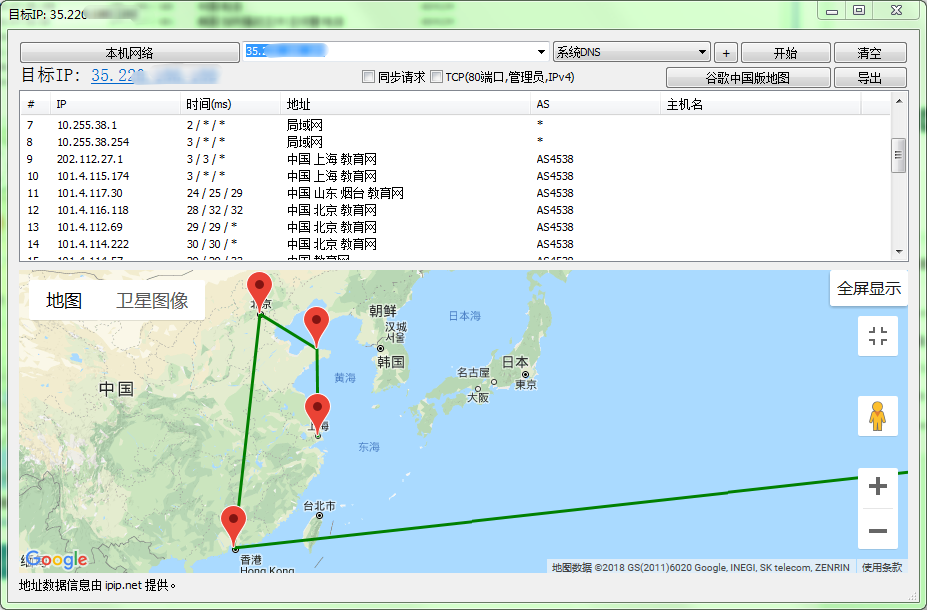Click the results list scroll down arrow
Screen dimensions: 927x610
899,252
